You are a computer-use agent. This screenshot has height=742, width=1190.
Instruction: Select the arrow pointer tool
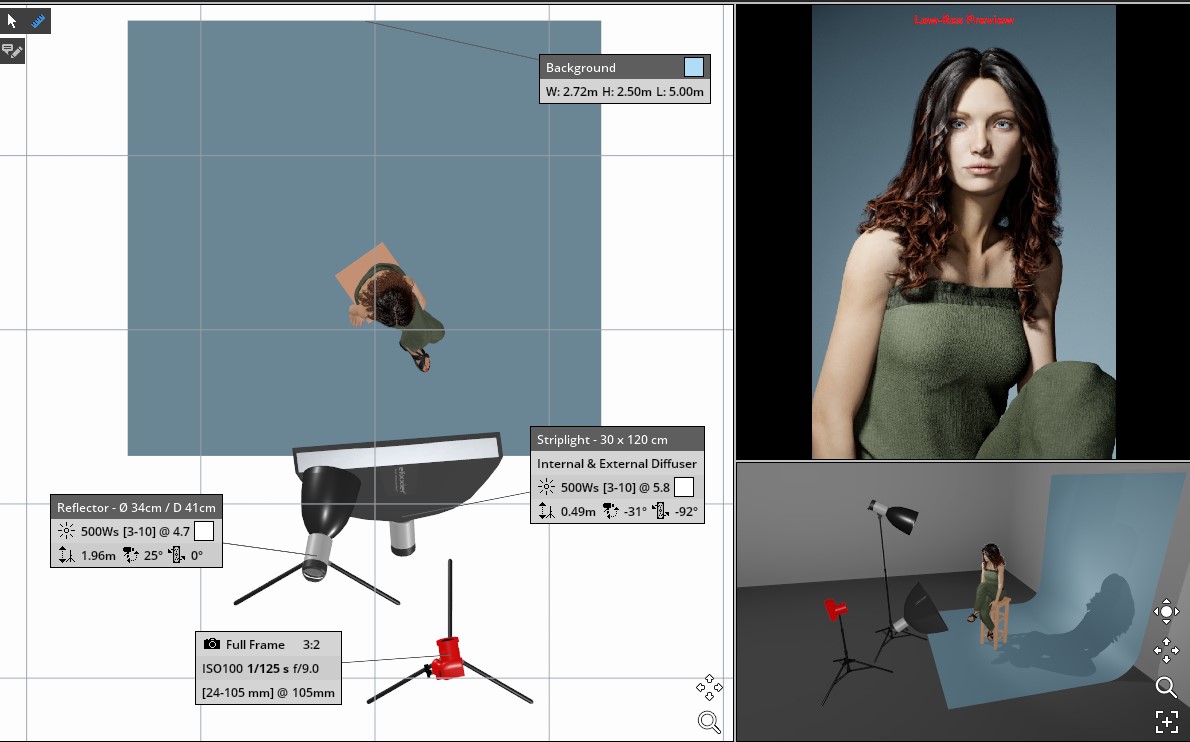12,21
